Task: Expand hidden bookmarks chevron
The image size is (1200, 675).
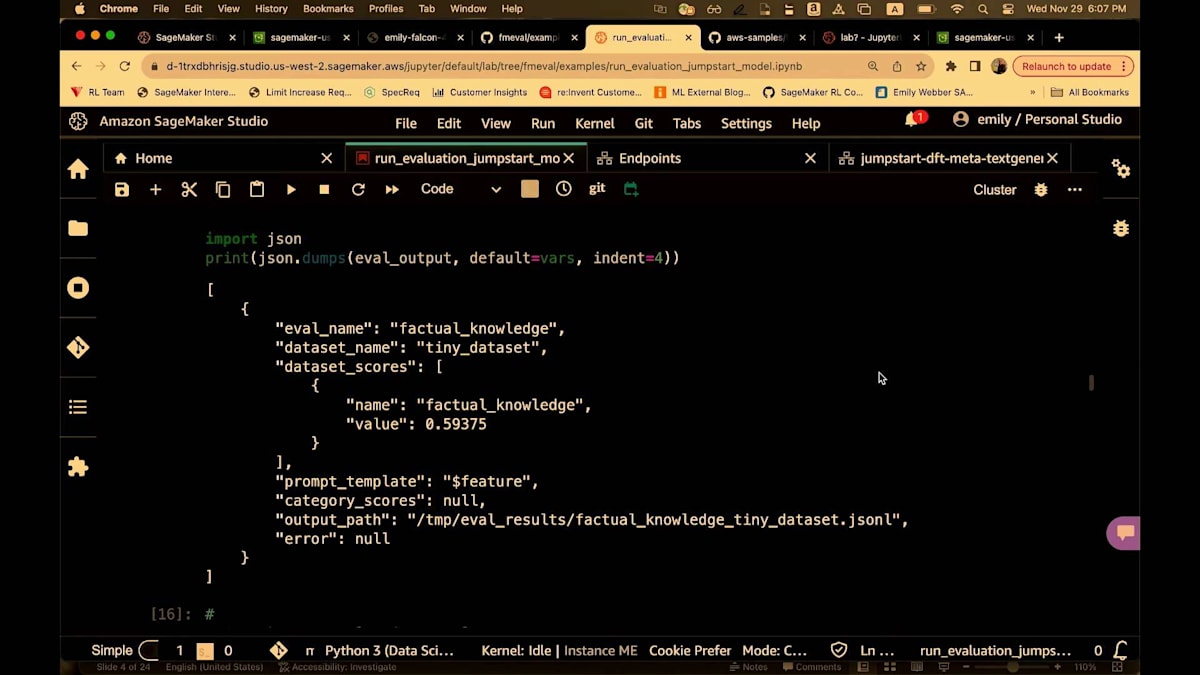Action: click(1033, 92)
